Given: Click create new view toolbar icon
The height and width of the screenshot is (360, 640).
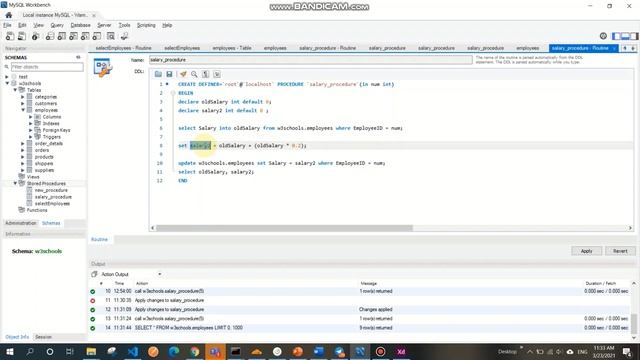Looking at the screenshot, I should [x=73, y=36].
